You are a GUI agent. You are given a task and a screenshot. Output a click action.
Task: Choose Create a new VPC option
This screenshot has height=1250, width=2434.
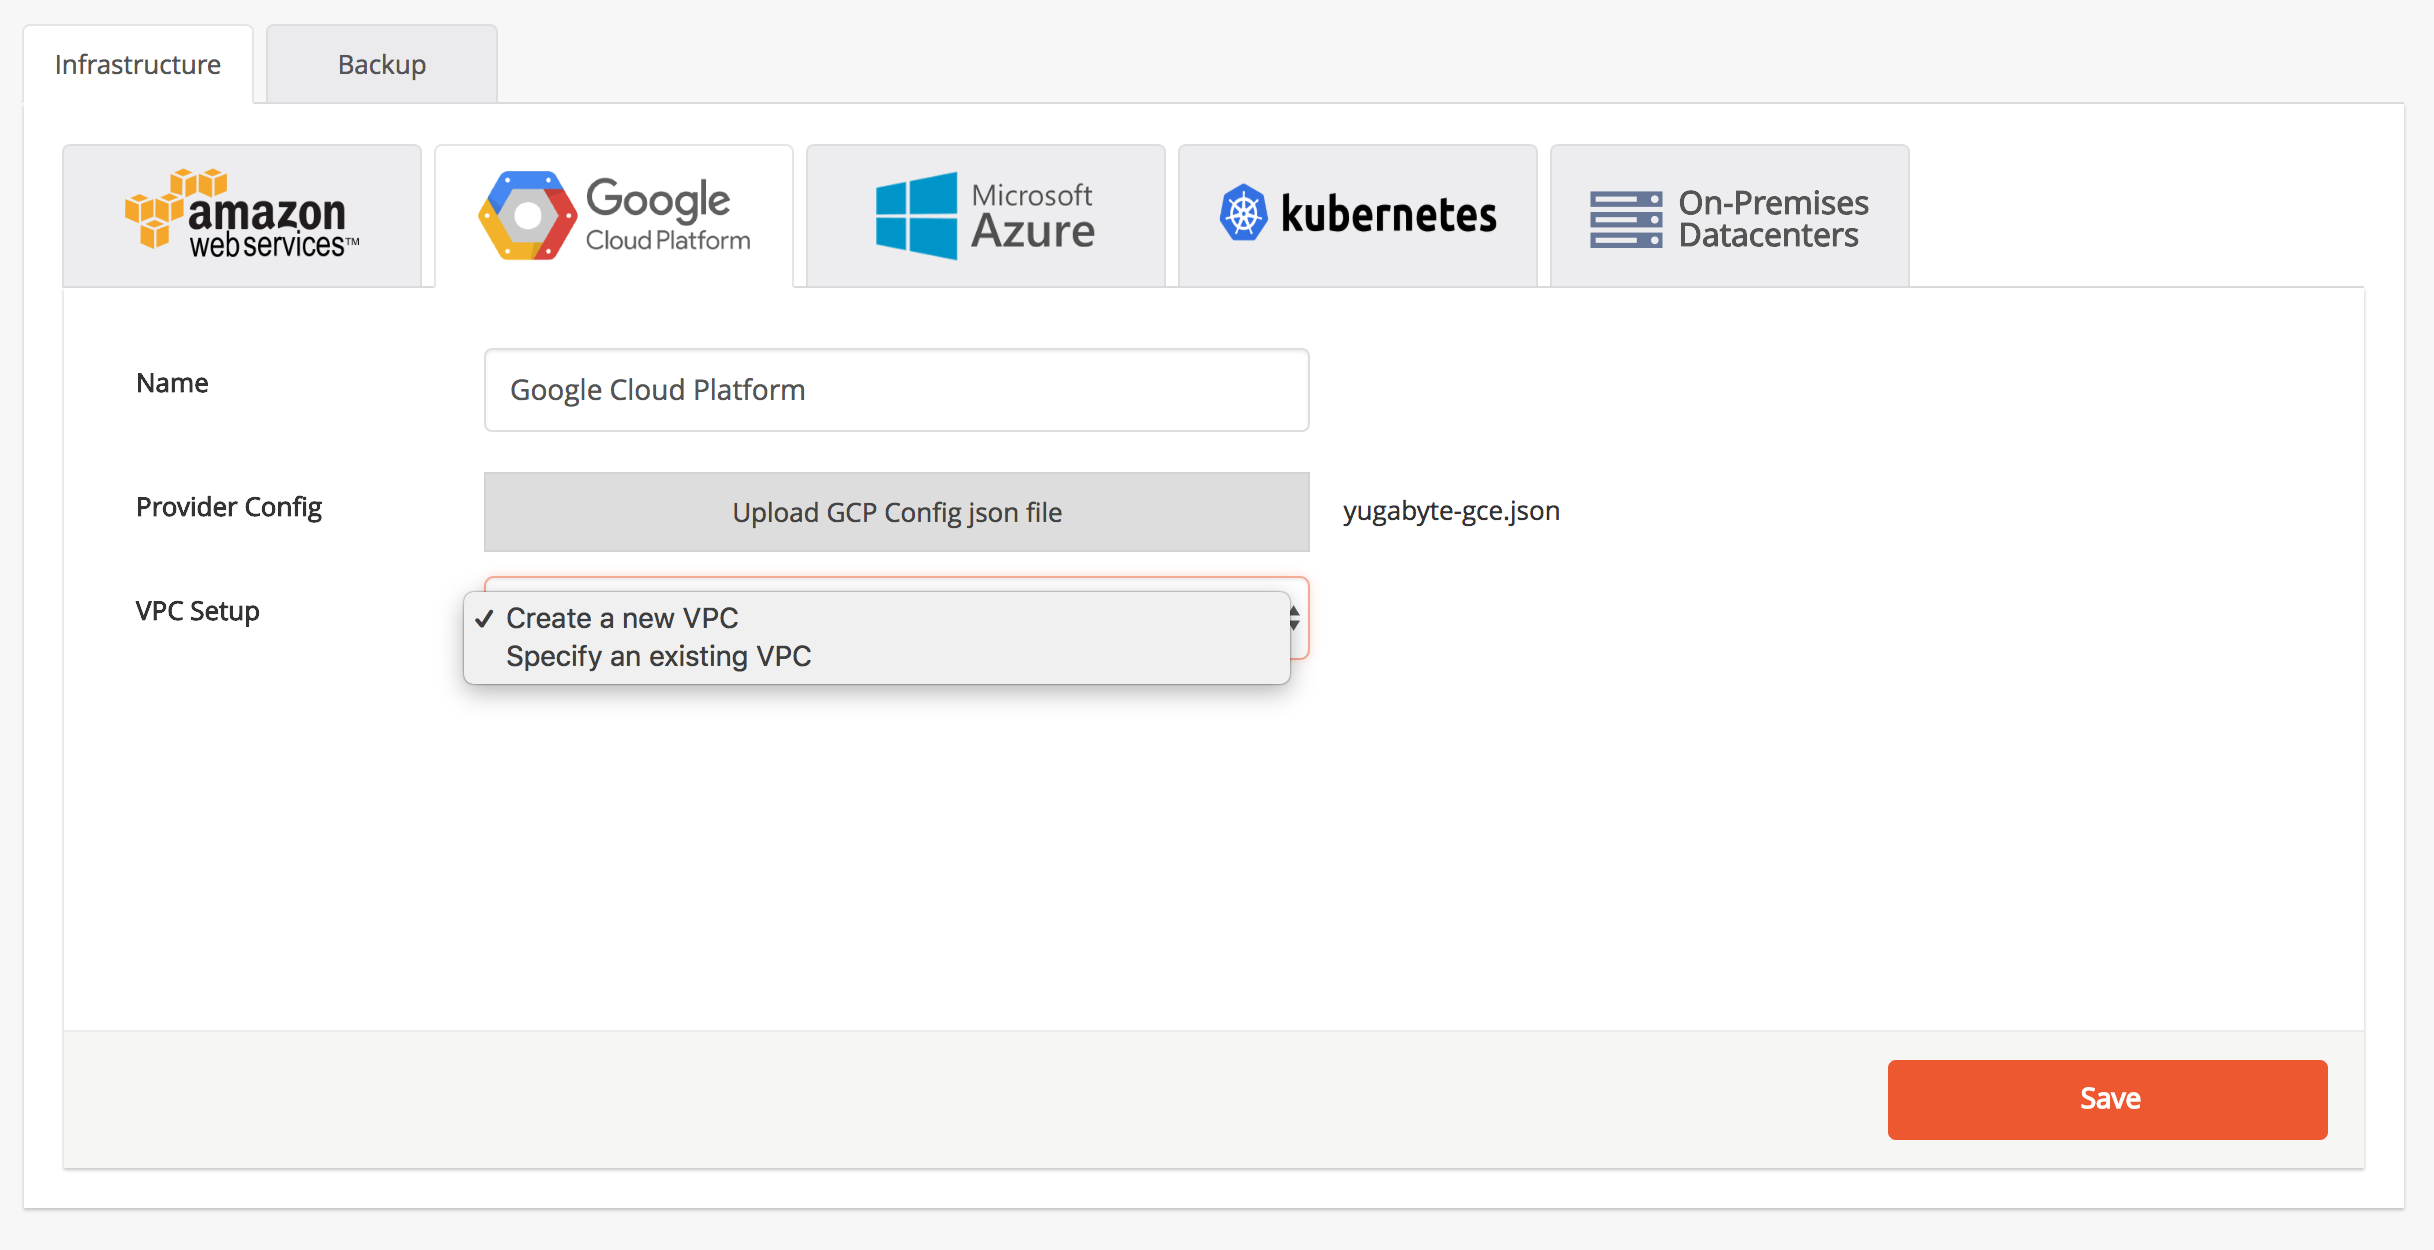(x=622, y=618)
